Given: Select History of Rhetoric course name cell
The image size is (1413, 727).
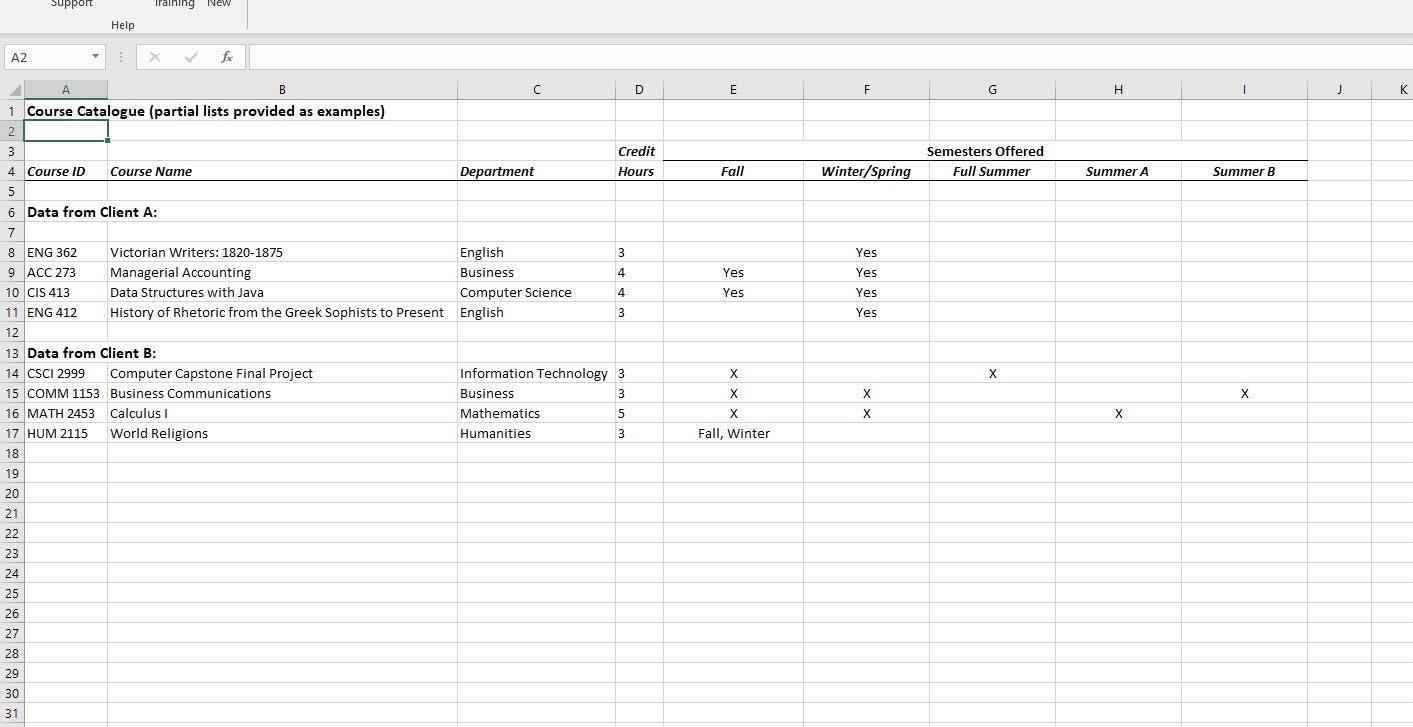Looking at the screenshot, I should click(x=282, y=312).
